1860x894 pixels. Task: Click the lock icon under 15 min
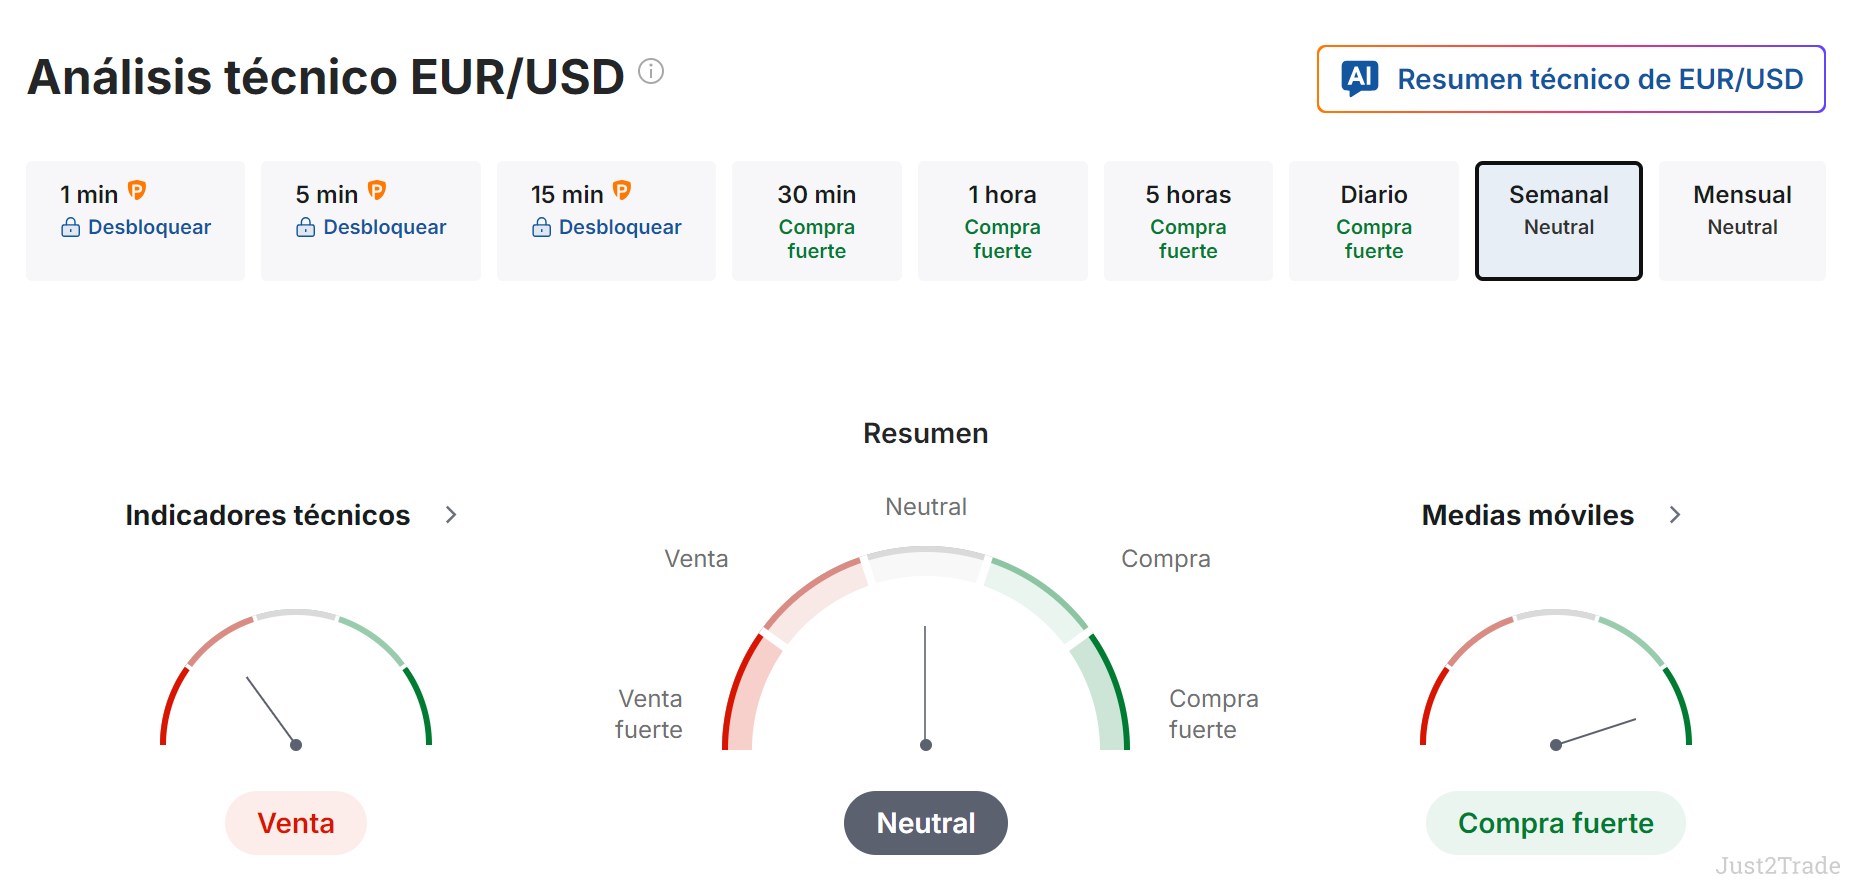[541, 227]
